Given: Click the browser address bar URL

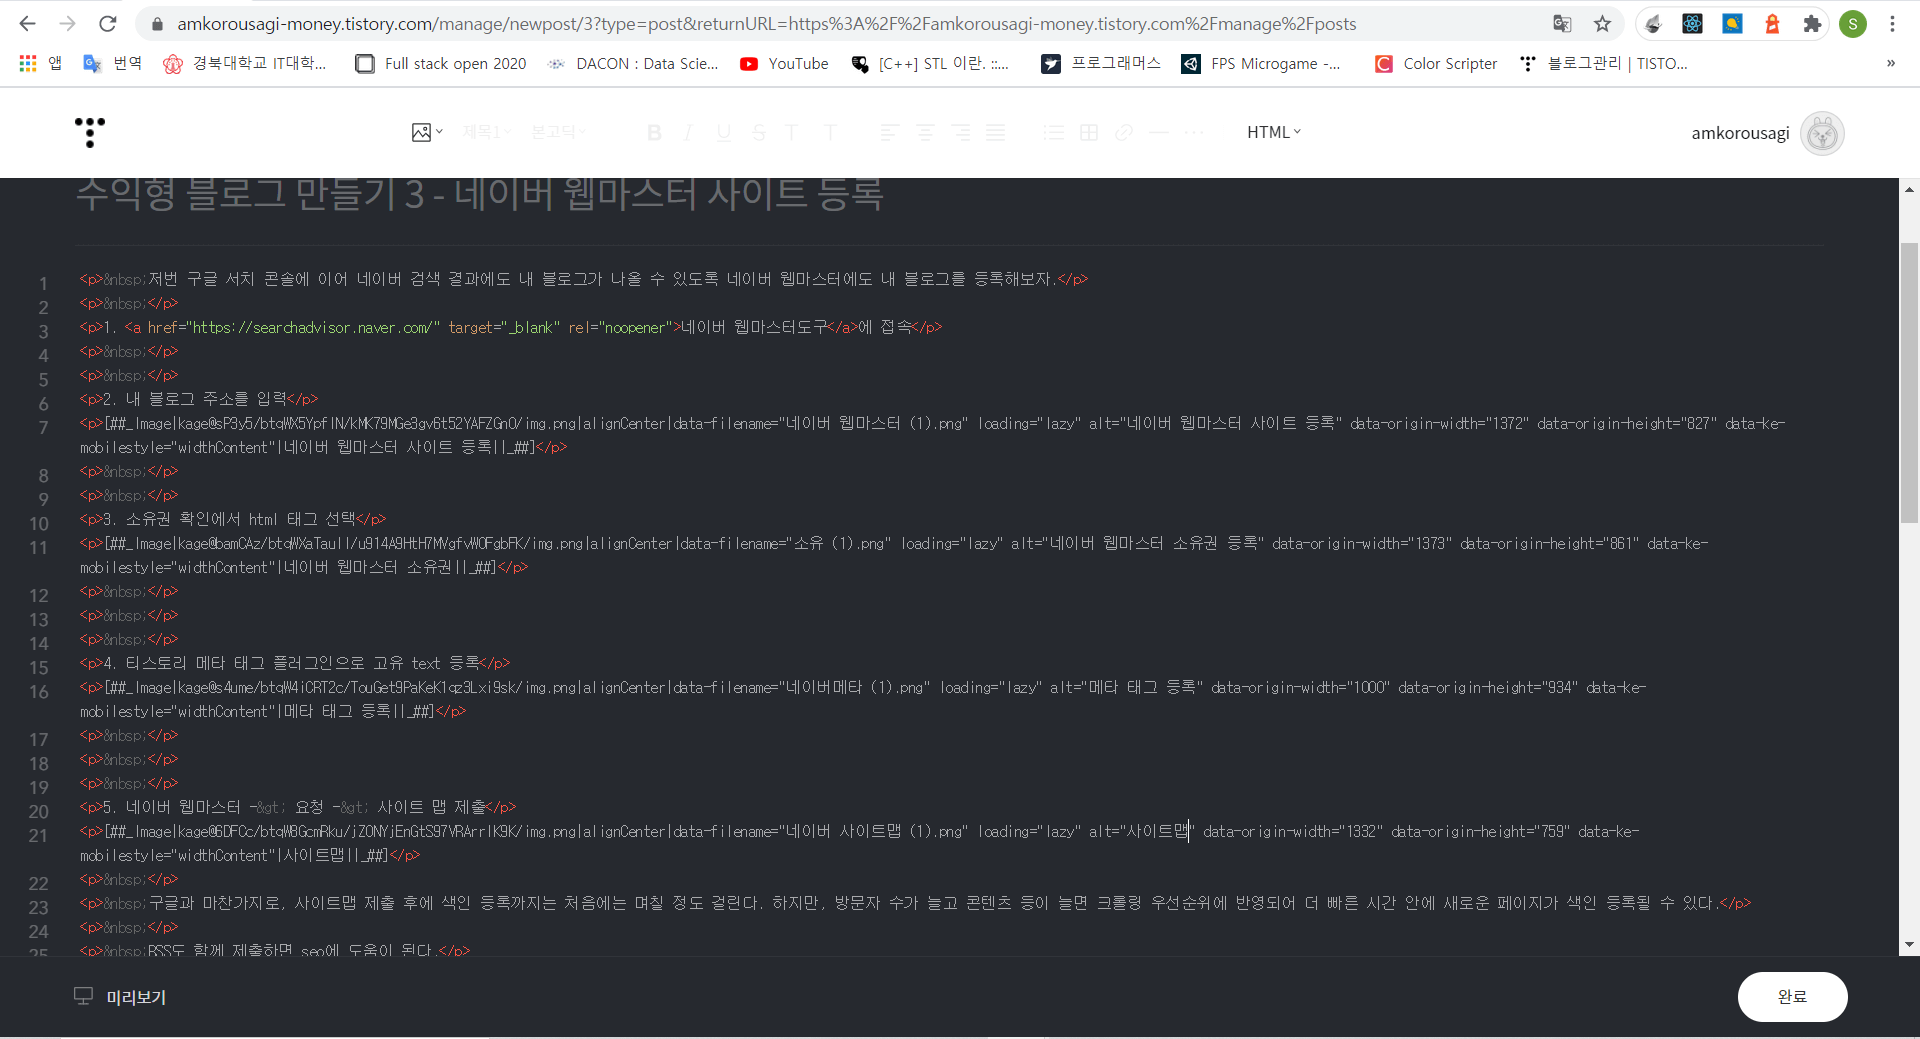Looking at the screenshot, I should pyautogui.click(x=766, y=24).
